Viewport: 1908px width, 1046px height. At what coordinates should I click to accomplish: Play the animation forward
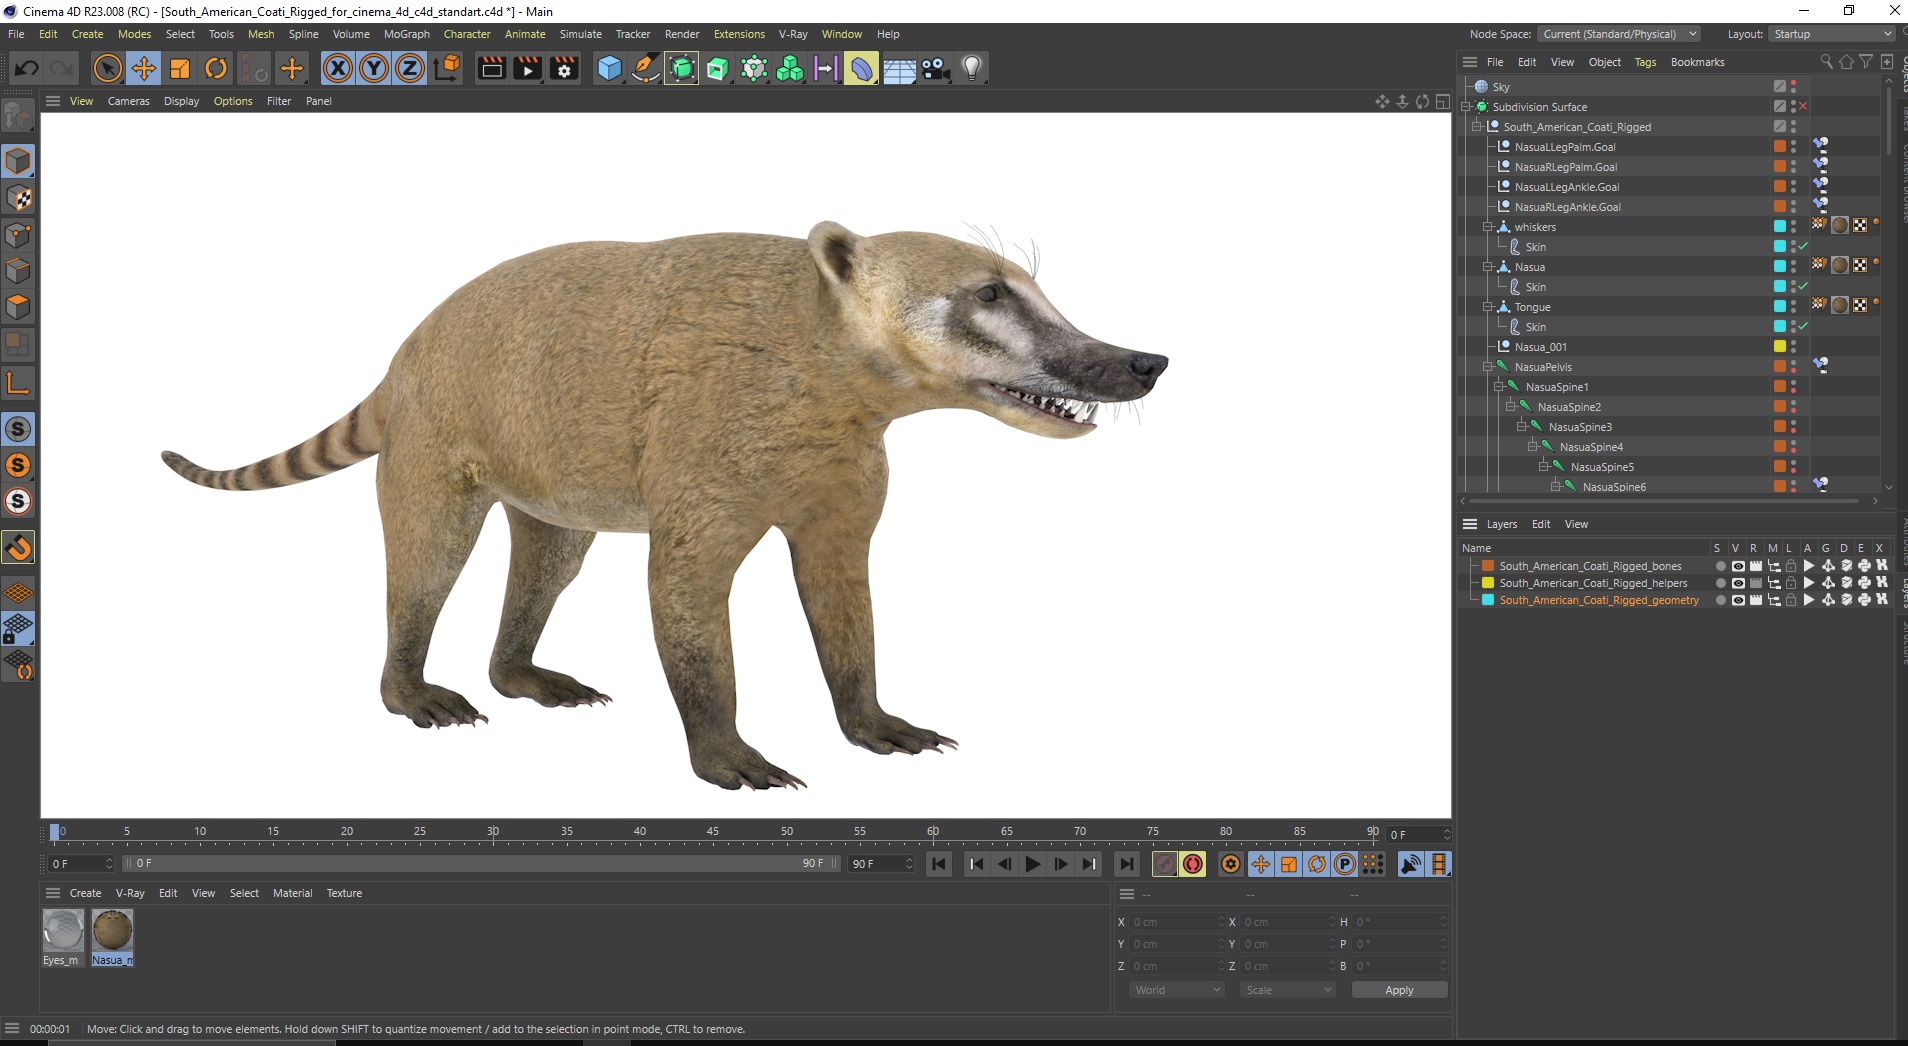1033,864
